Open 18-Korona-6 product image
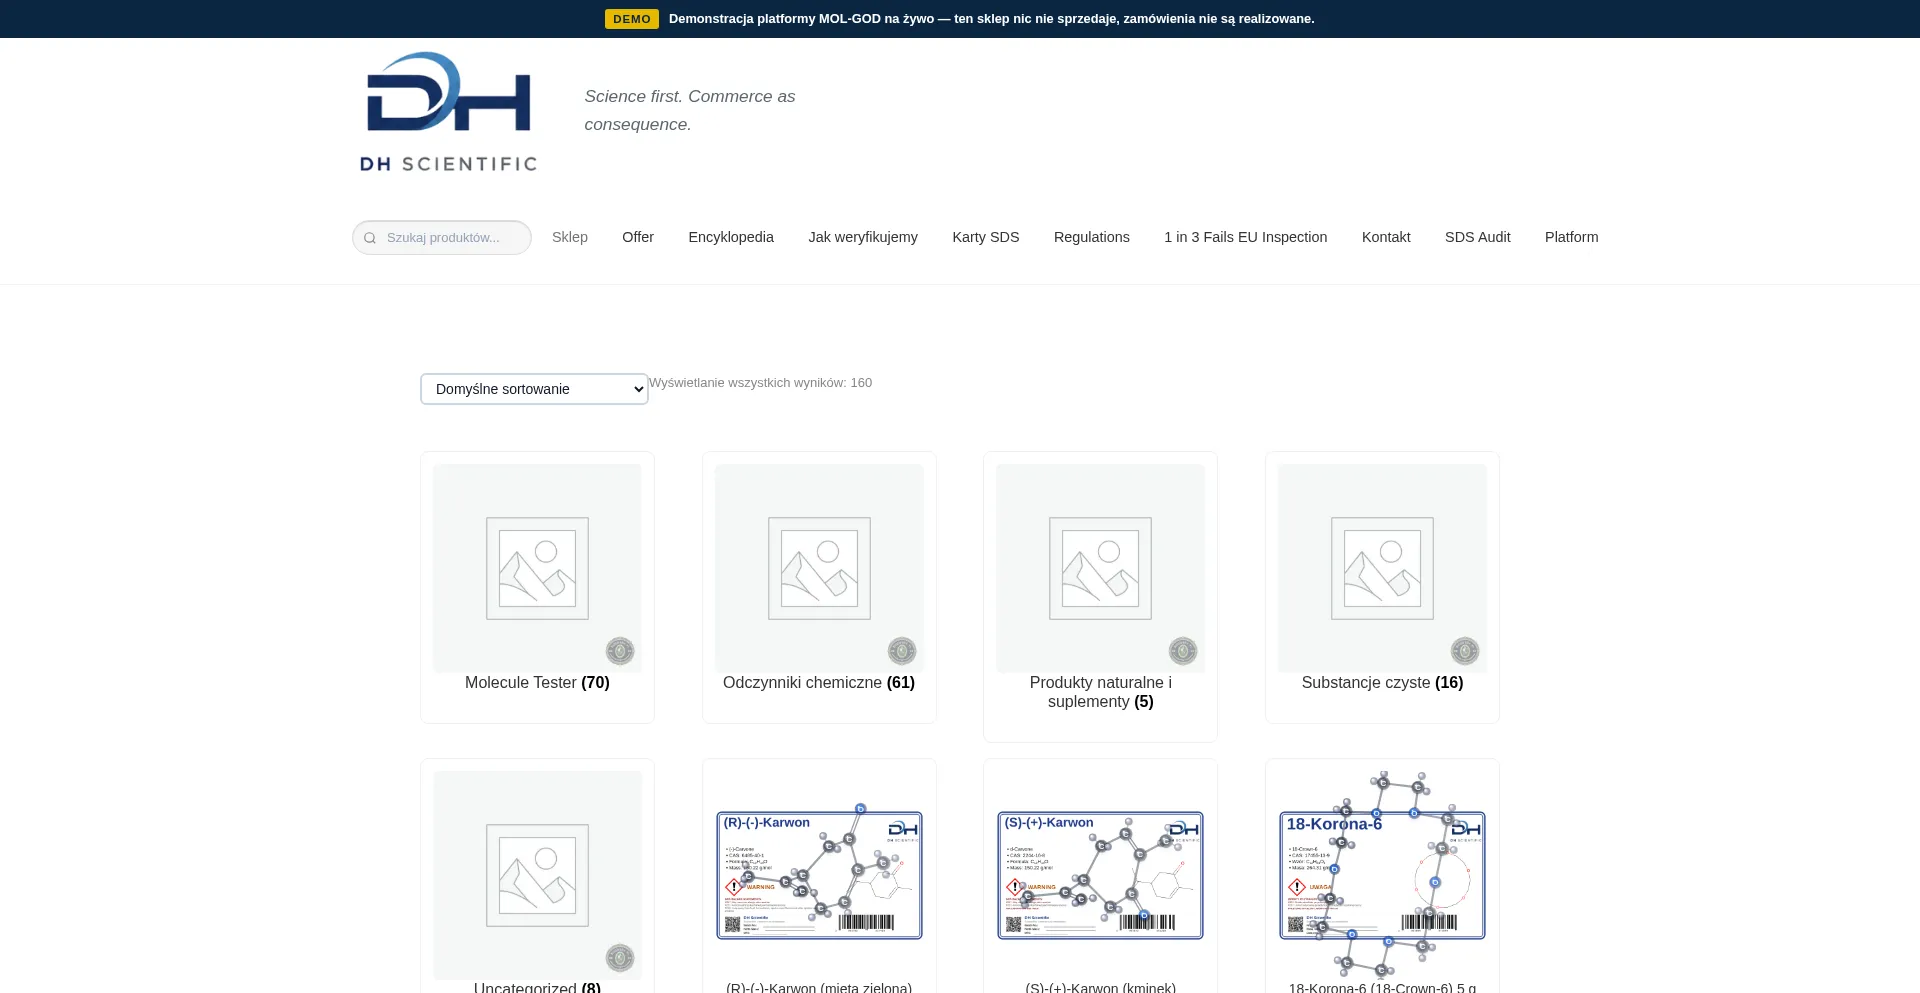Viewport: 1920px width, 993px height. pos(1382,875)
